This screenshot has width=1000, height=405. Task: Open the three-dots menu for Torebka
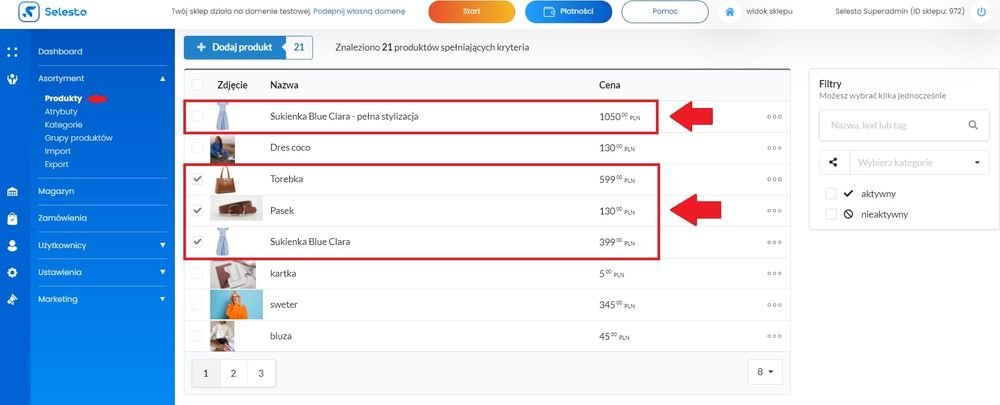(774, 179)
